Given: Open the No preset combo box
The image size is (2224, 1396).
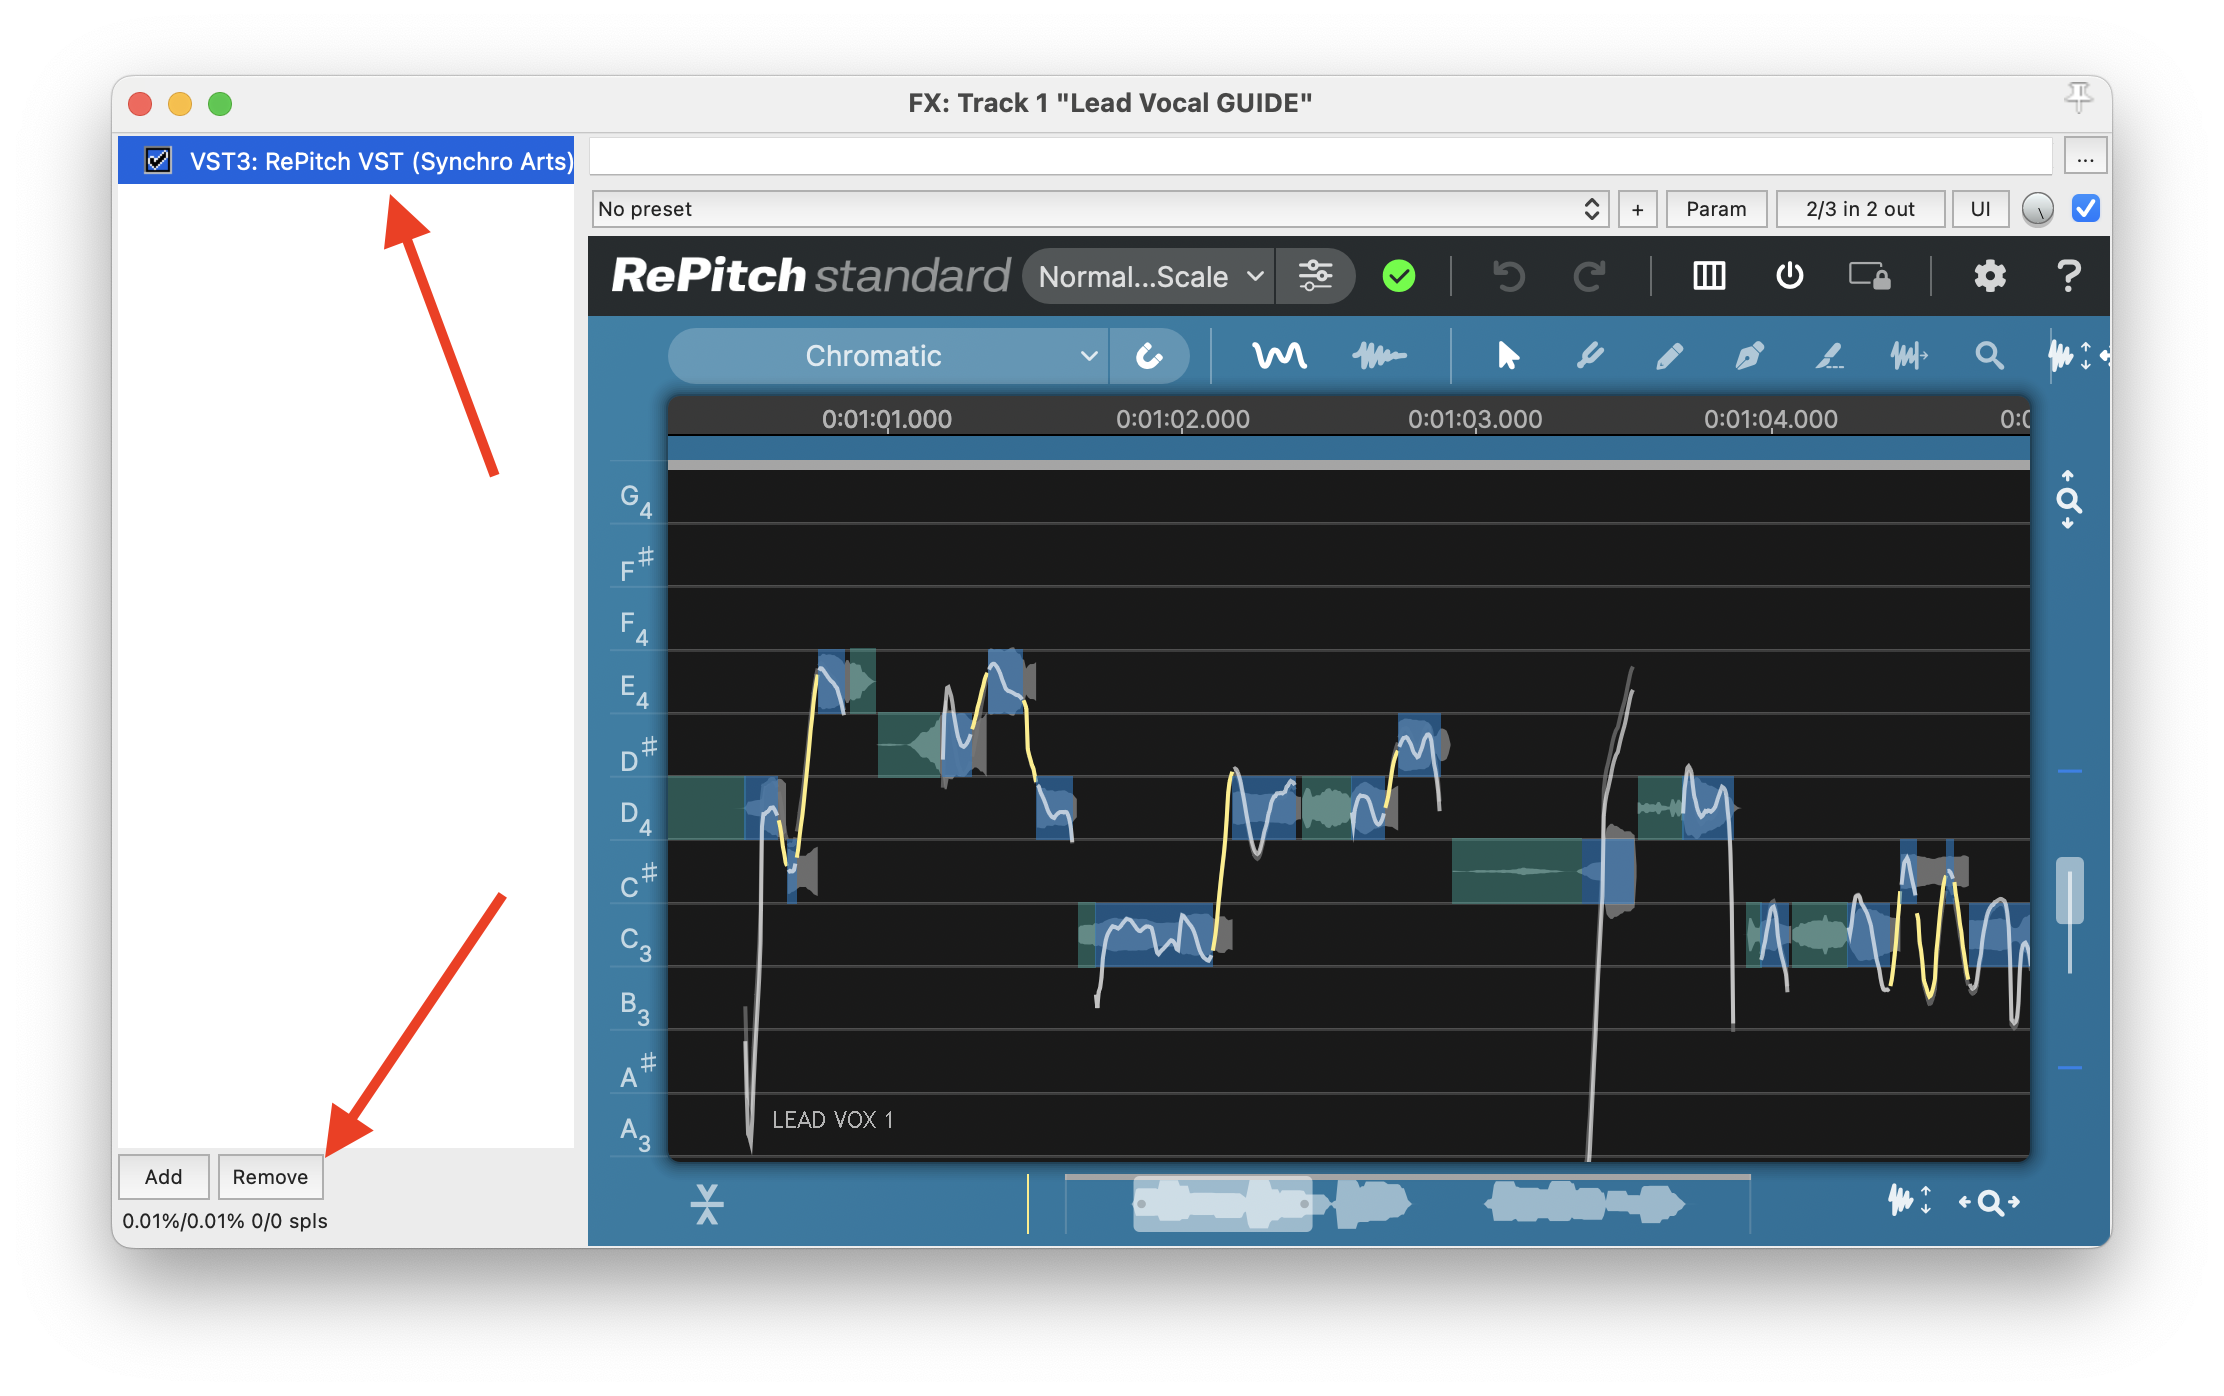Looking at the screenshot, I should [x=1099, y=209].
